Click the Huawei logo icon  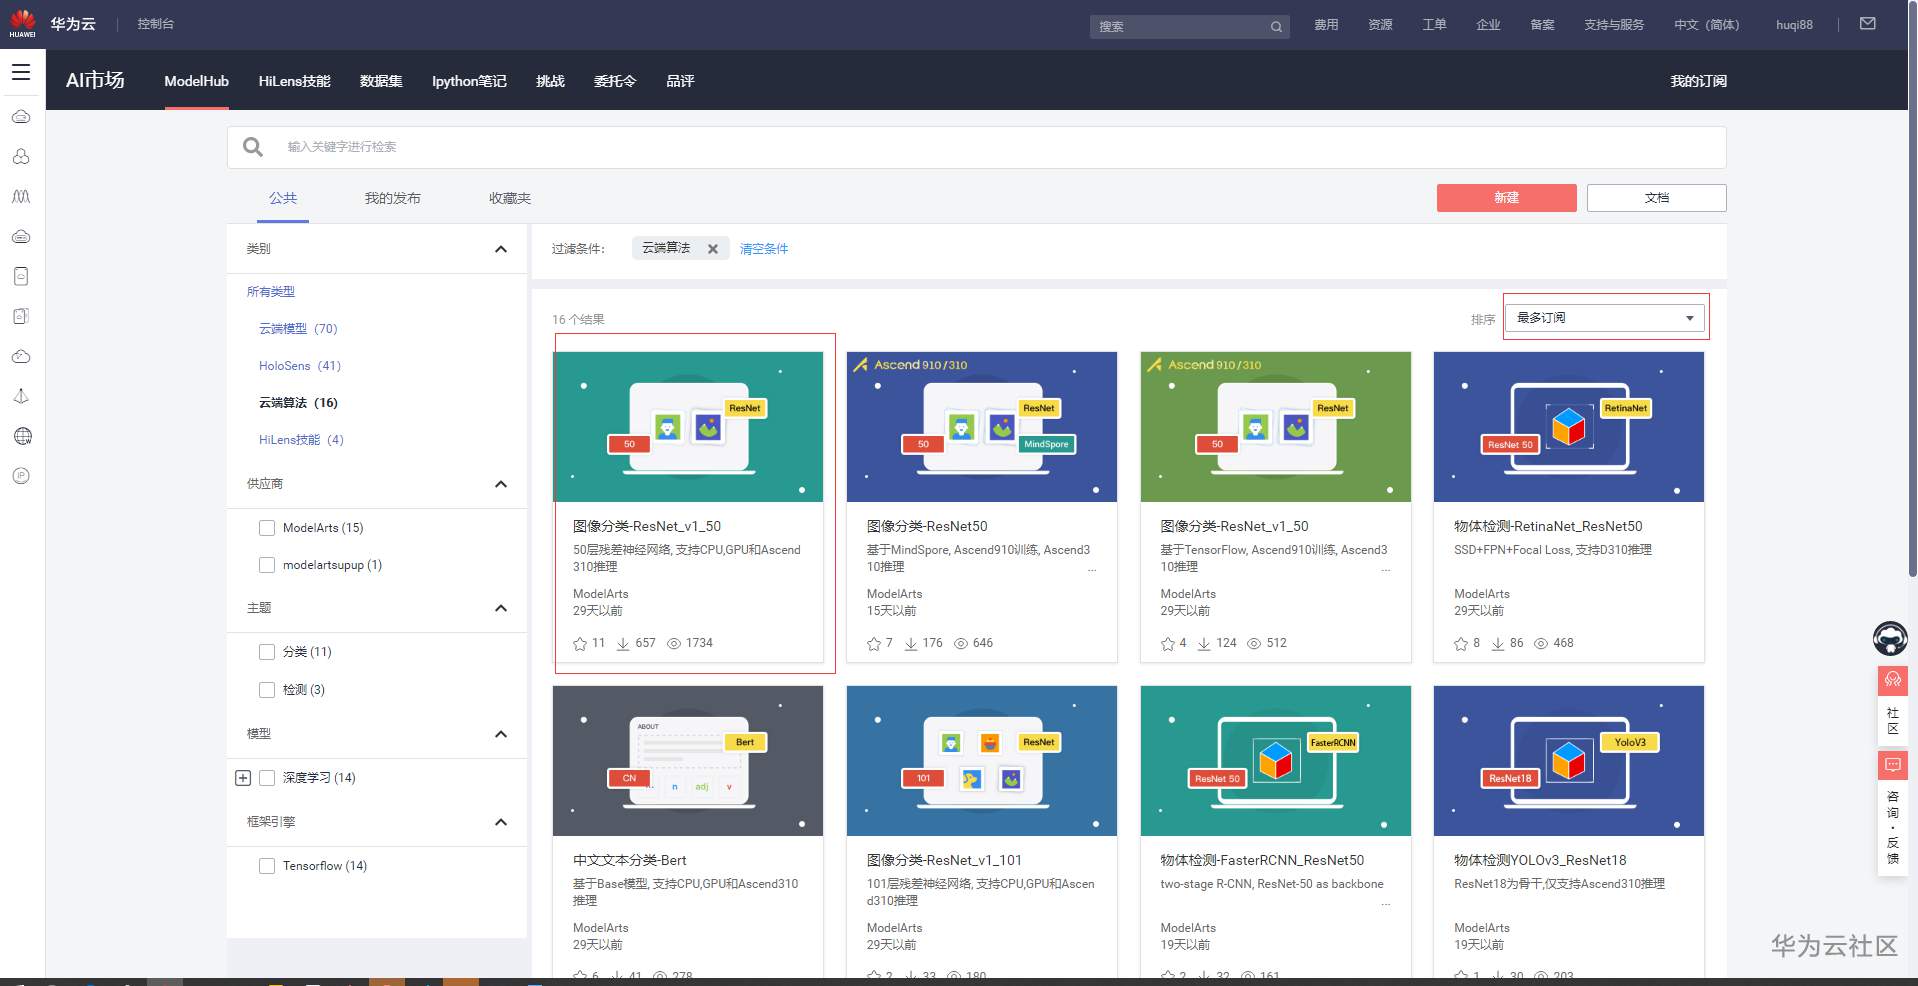(x=22, y=23)
